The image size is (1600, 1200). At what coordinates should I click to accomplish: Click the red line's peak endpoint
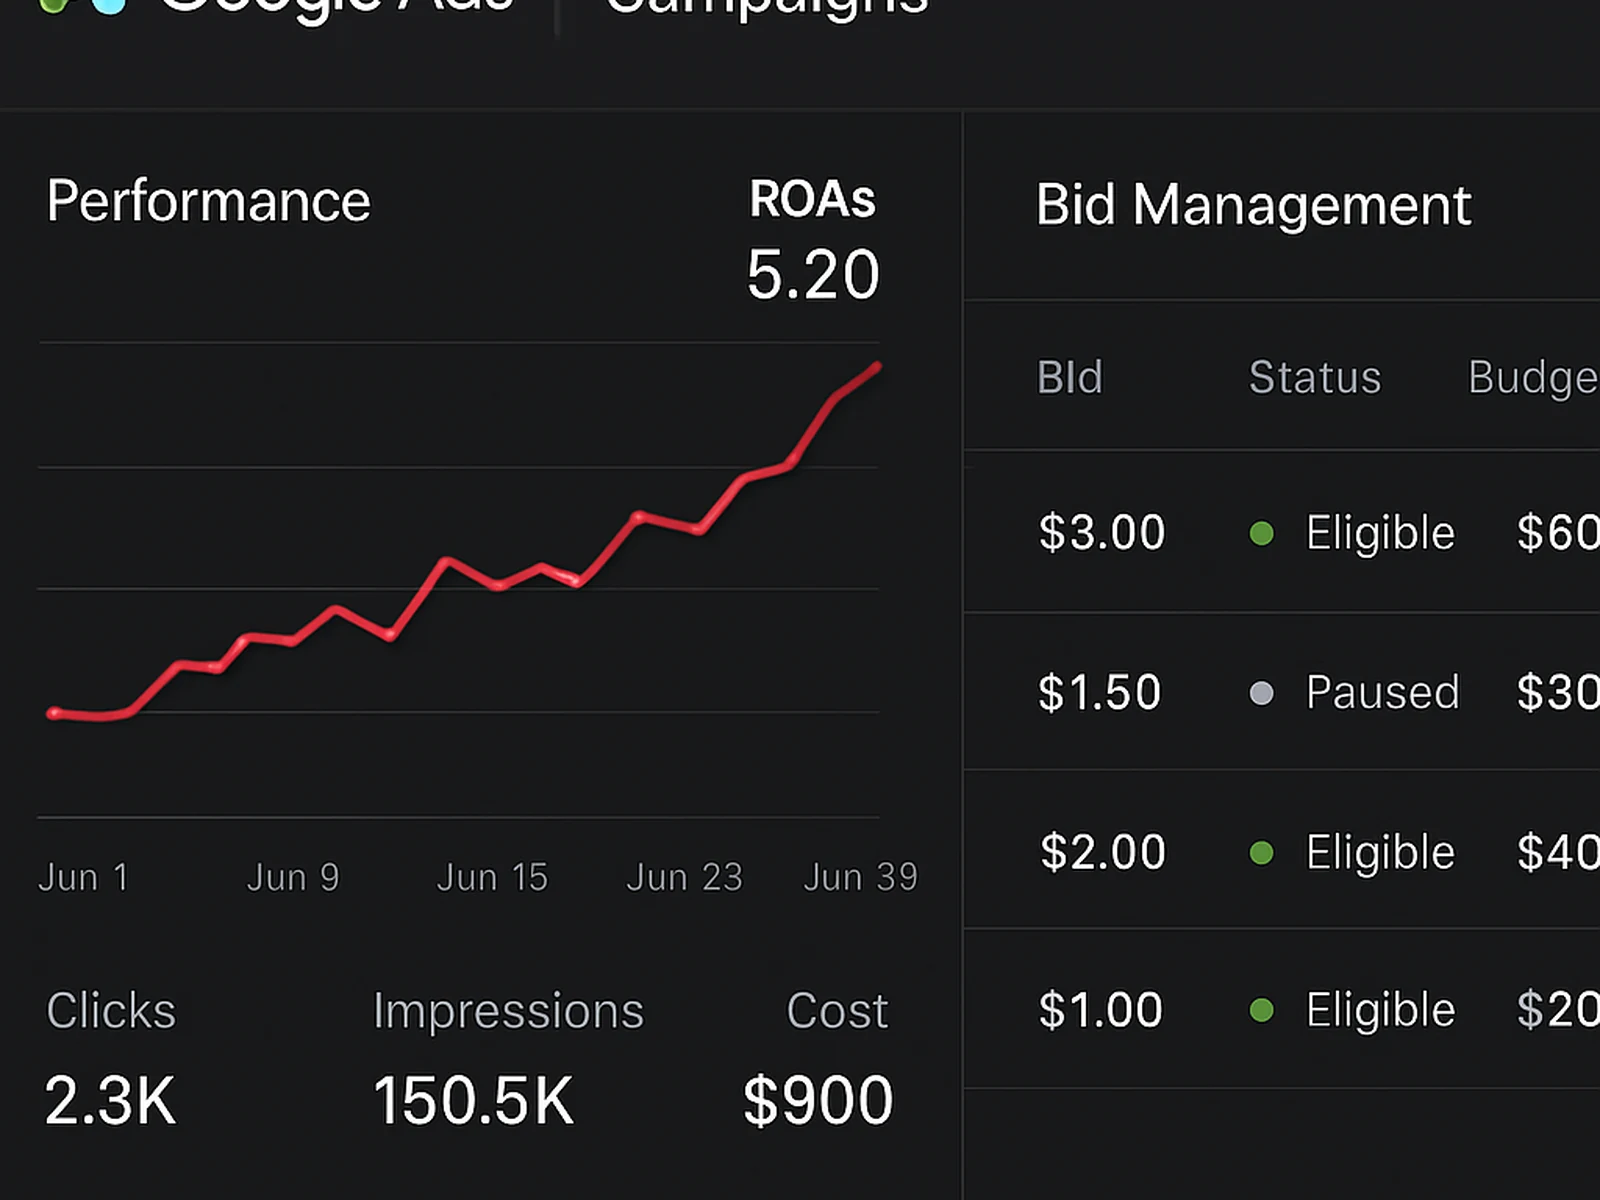click(877, 368)
